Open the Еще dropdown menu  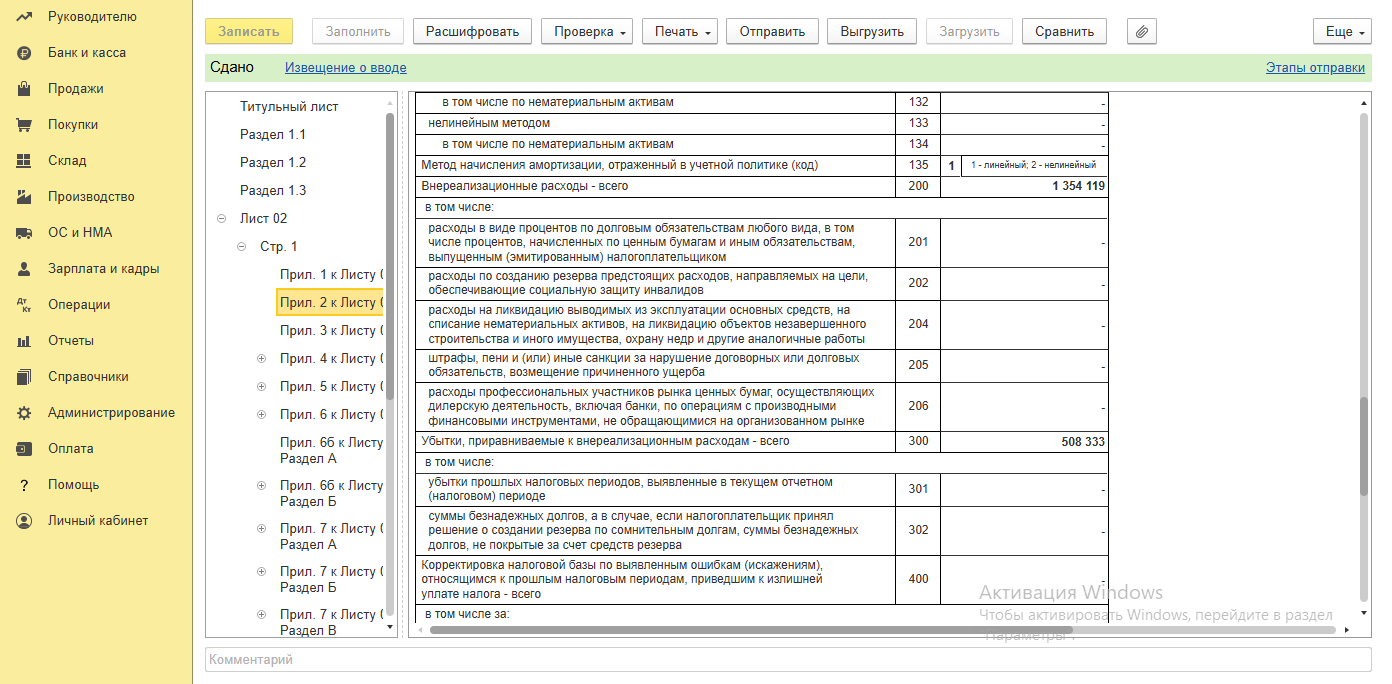[x=1341, y=32]
